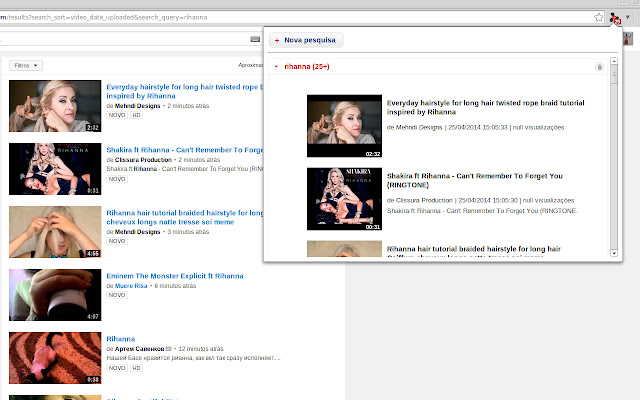Open the YouTube search extension icon
This screenshot has width=640, height=400.
[x=615, y=18]
